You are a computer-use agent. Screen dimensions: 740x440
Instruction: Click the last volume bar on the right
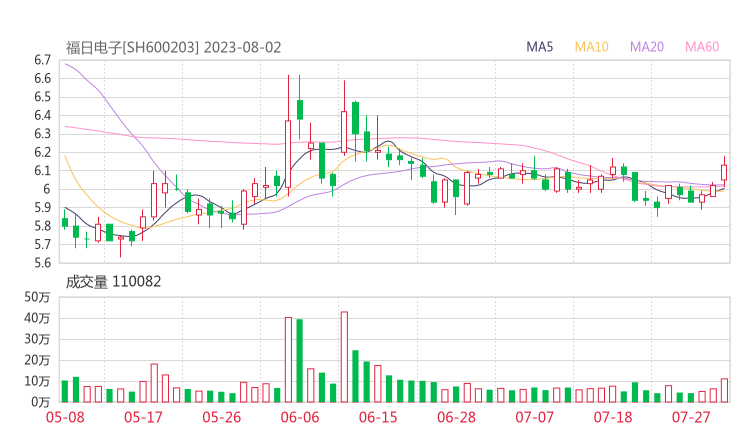pyautogui.click(x=724, y=390)
